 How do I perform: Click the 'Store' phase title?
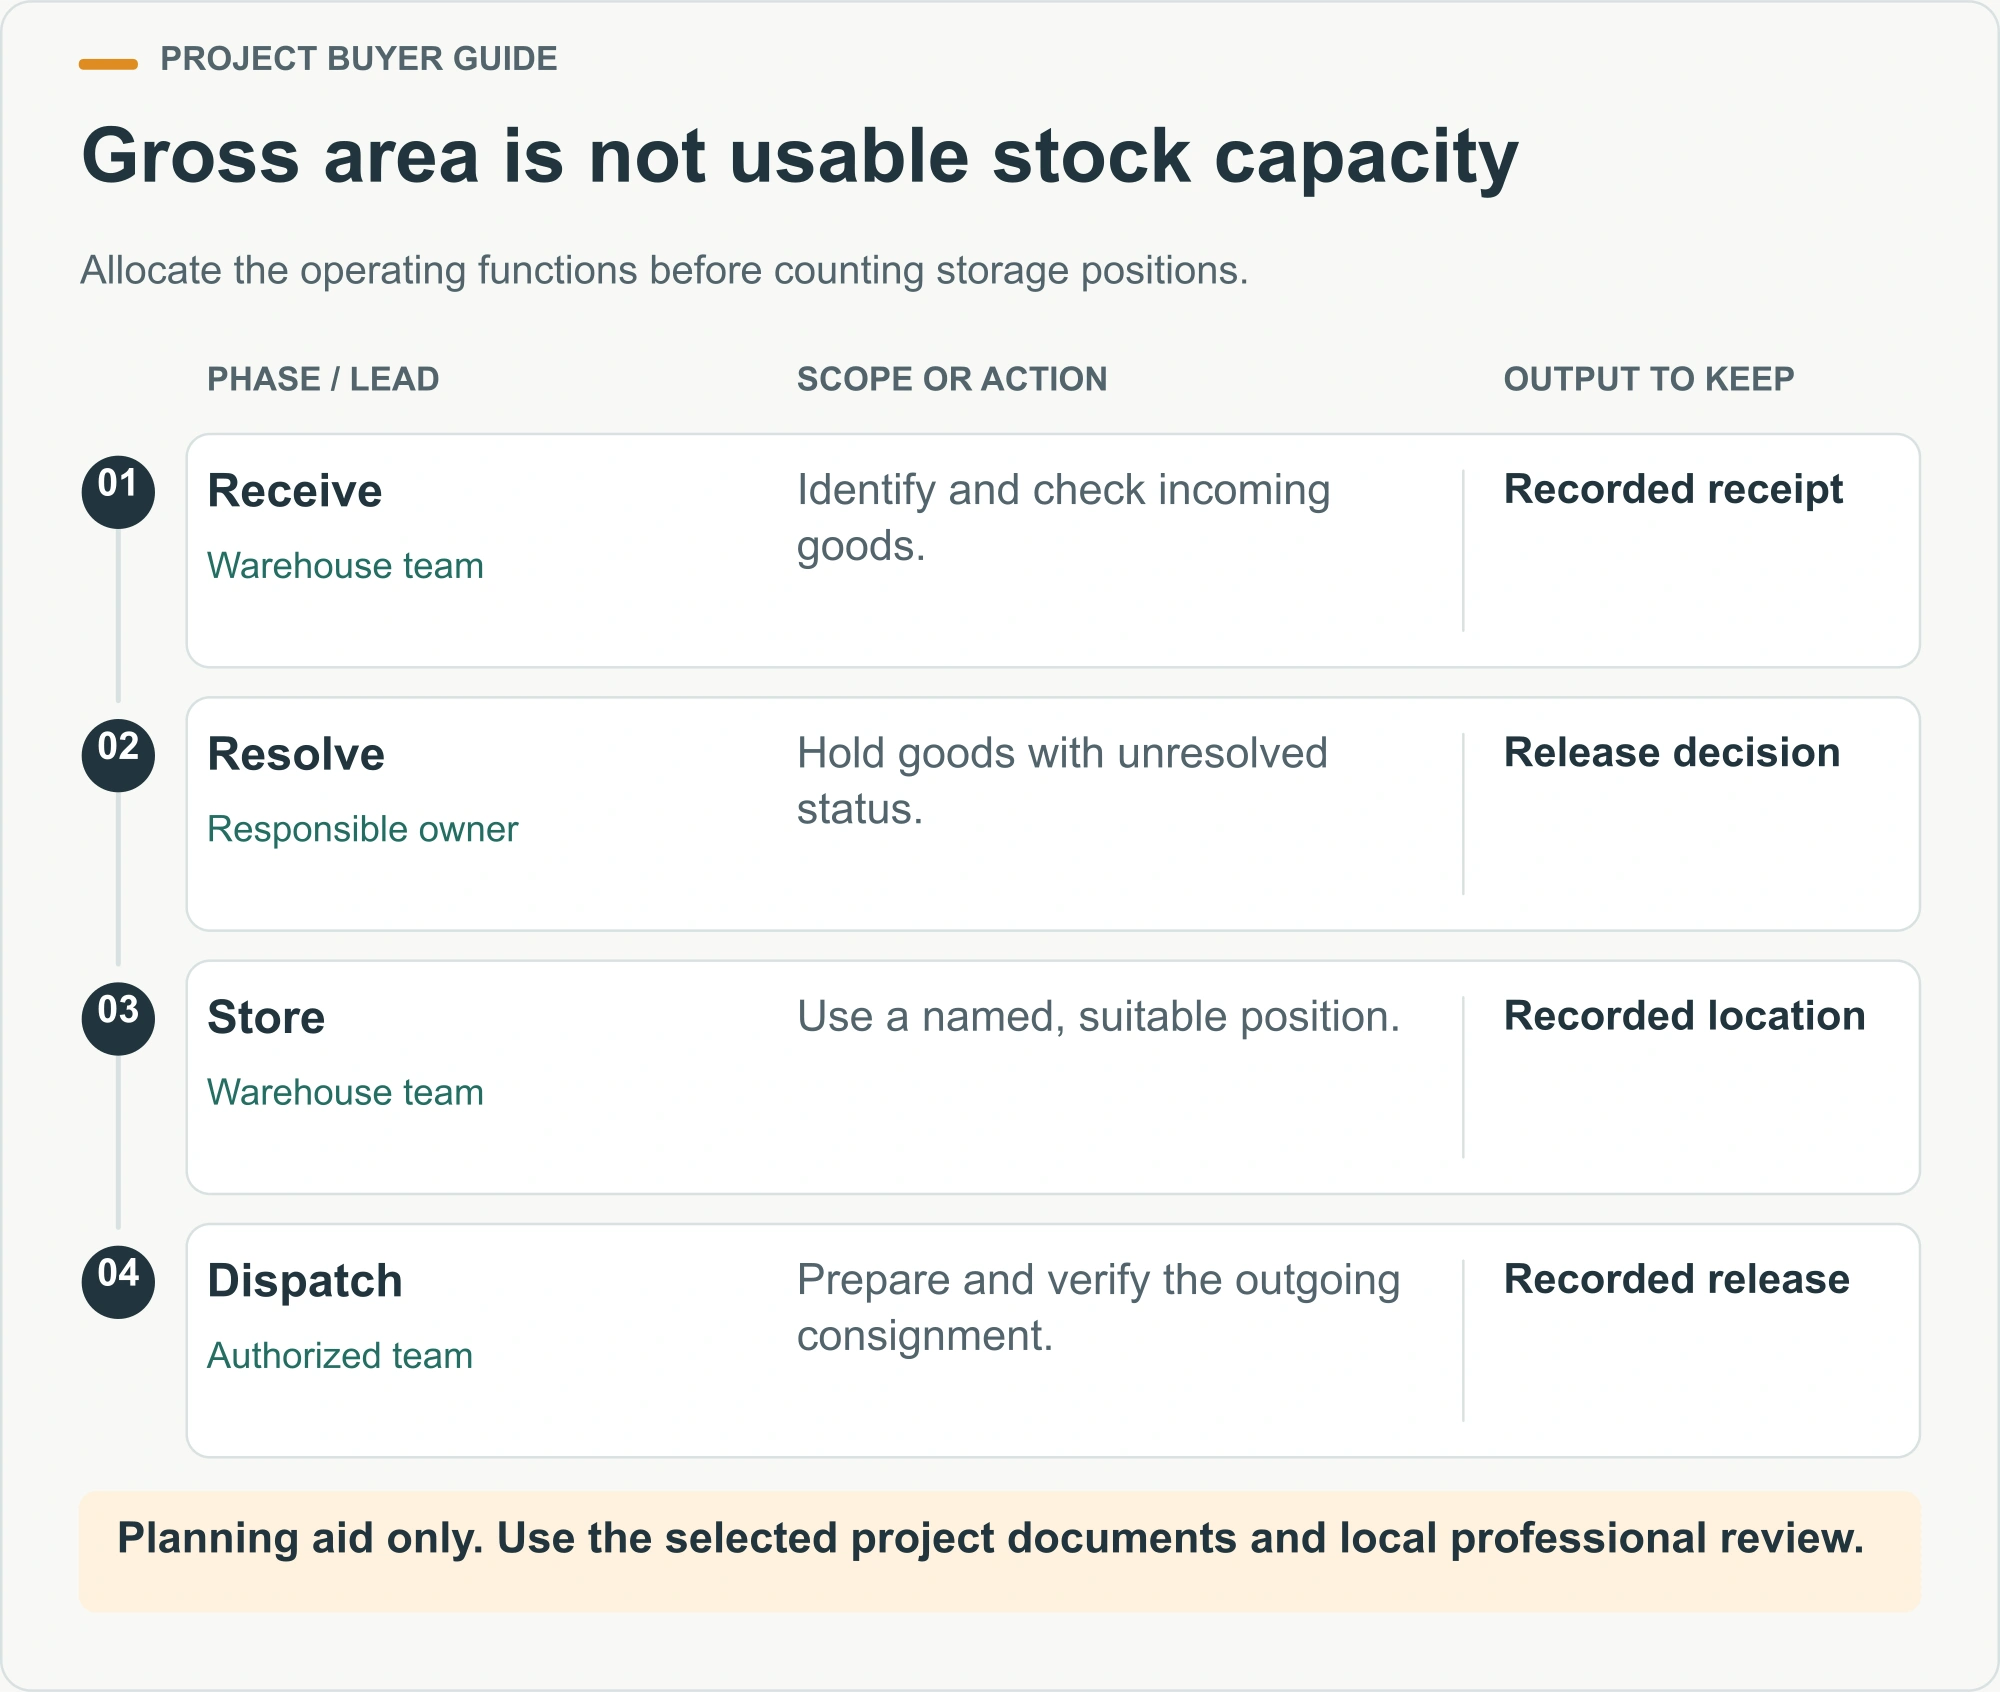coord(266,1017)
